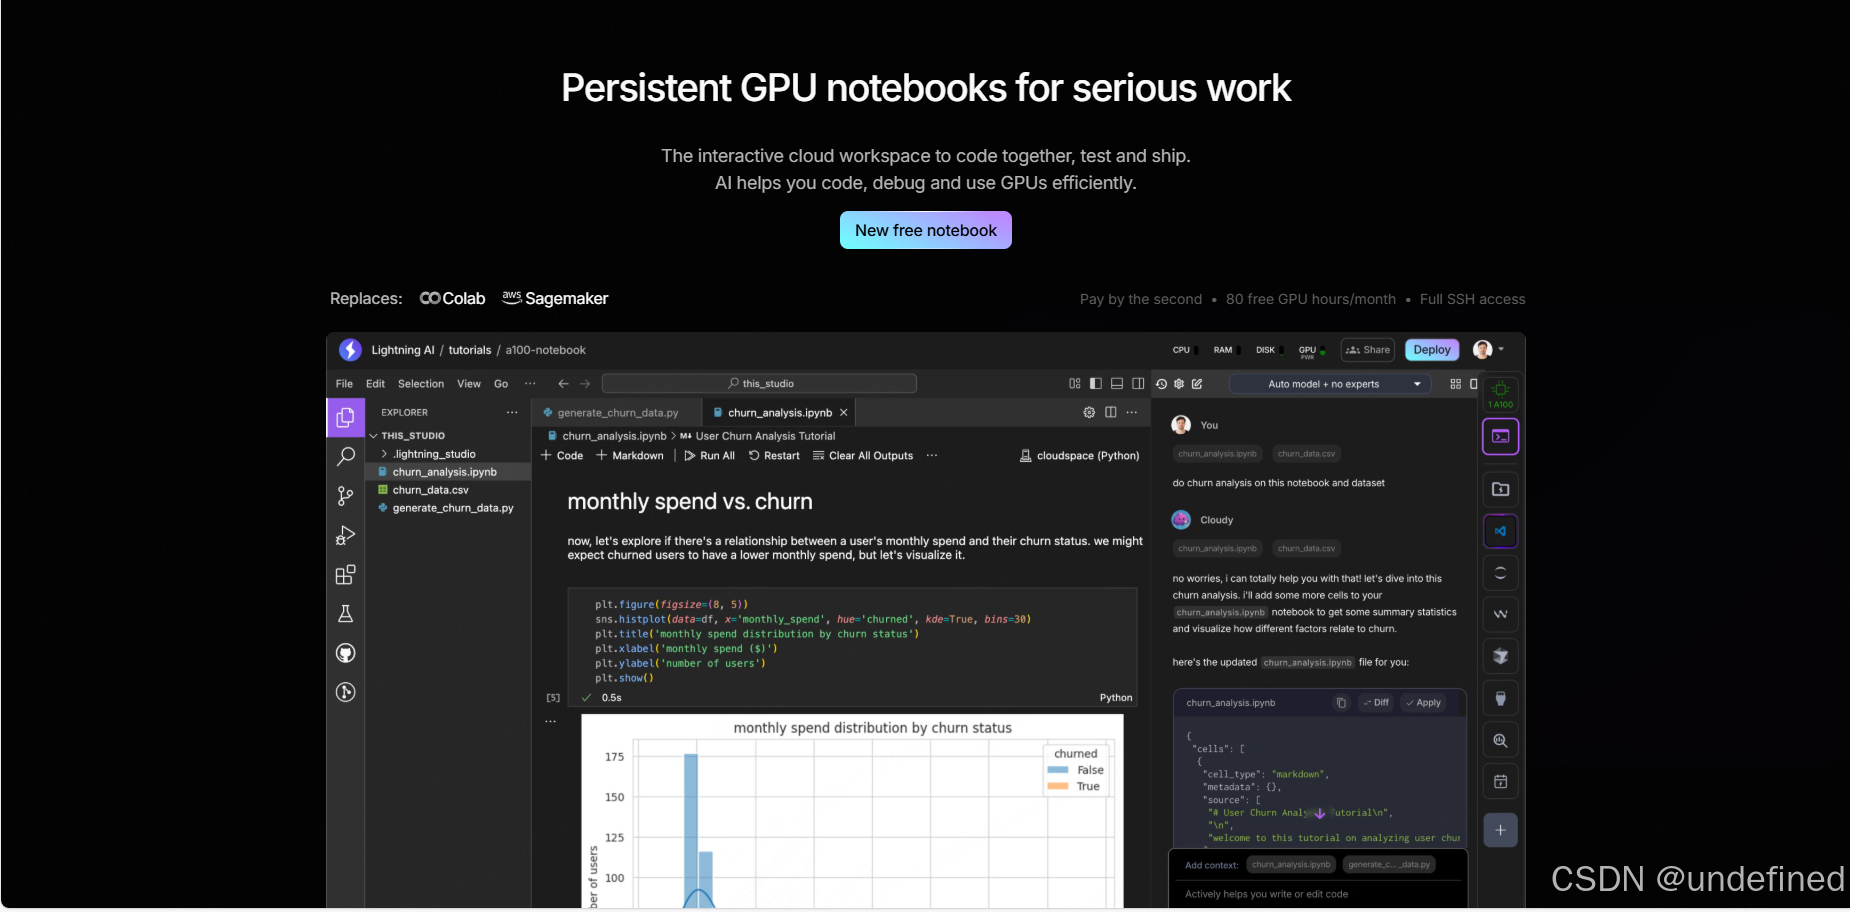Click the Deploy button
Image resolution: width=1850 pixels, height=912 pixels.
tap(1431, 350)
